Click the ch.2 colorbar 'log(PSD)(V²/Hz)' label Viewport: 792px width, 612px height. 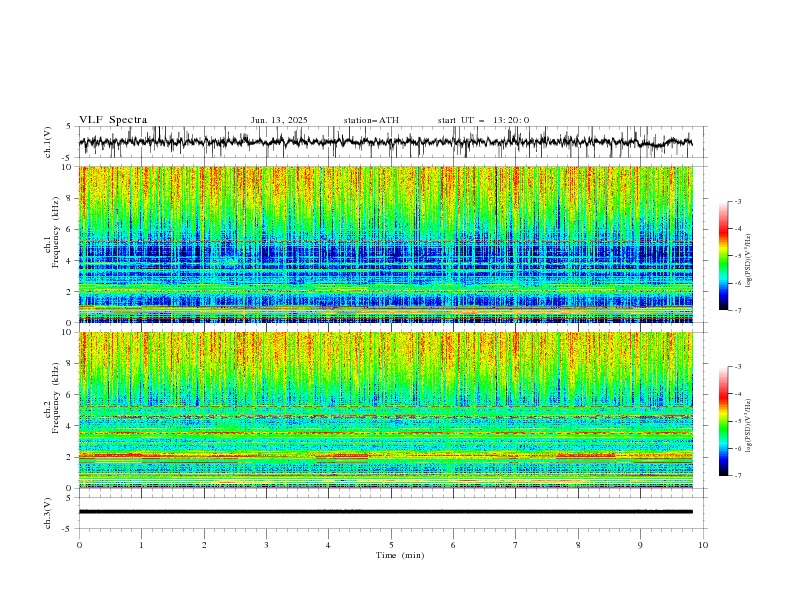(748, 426)
